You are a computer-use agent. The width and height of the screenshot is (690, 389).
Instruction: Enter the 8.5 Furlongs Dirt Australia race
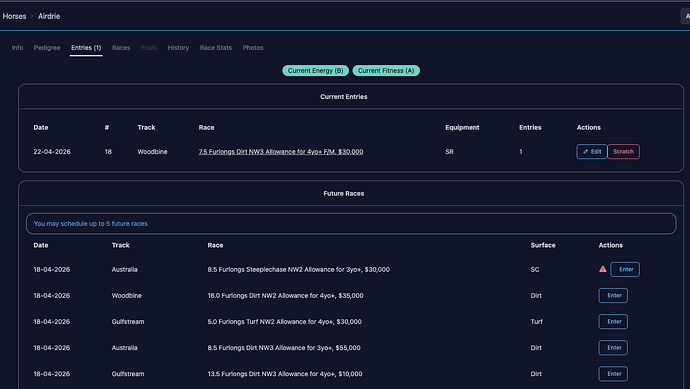(613, 348)
